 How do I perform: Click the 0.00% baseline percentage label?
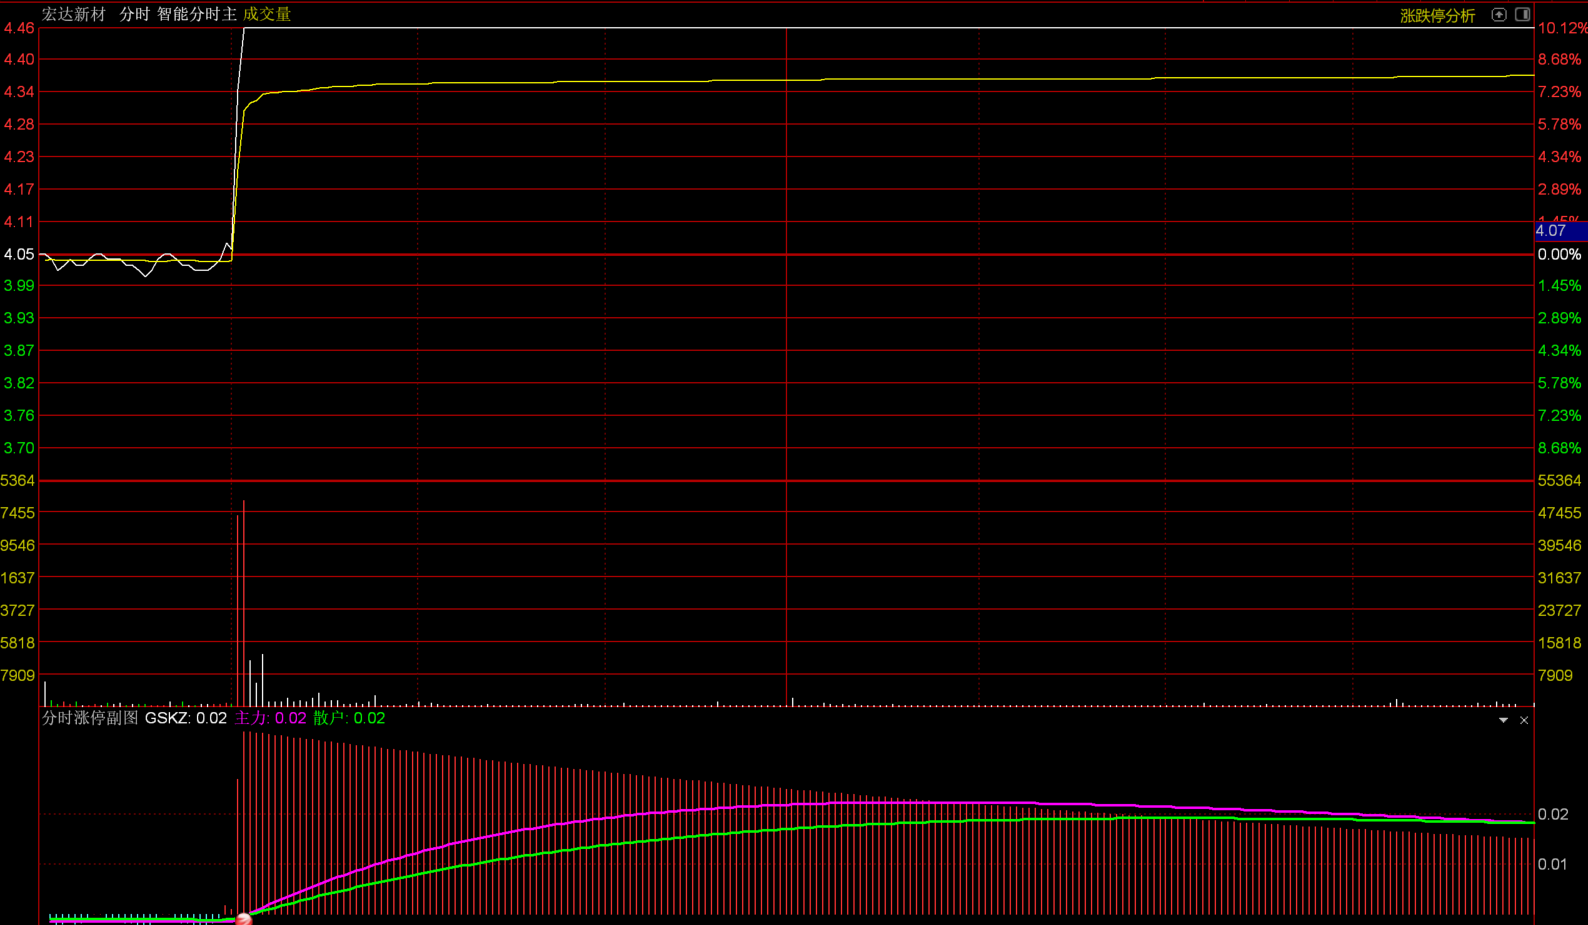click(1559, 254)
